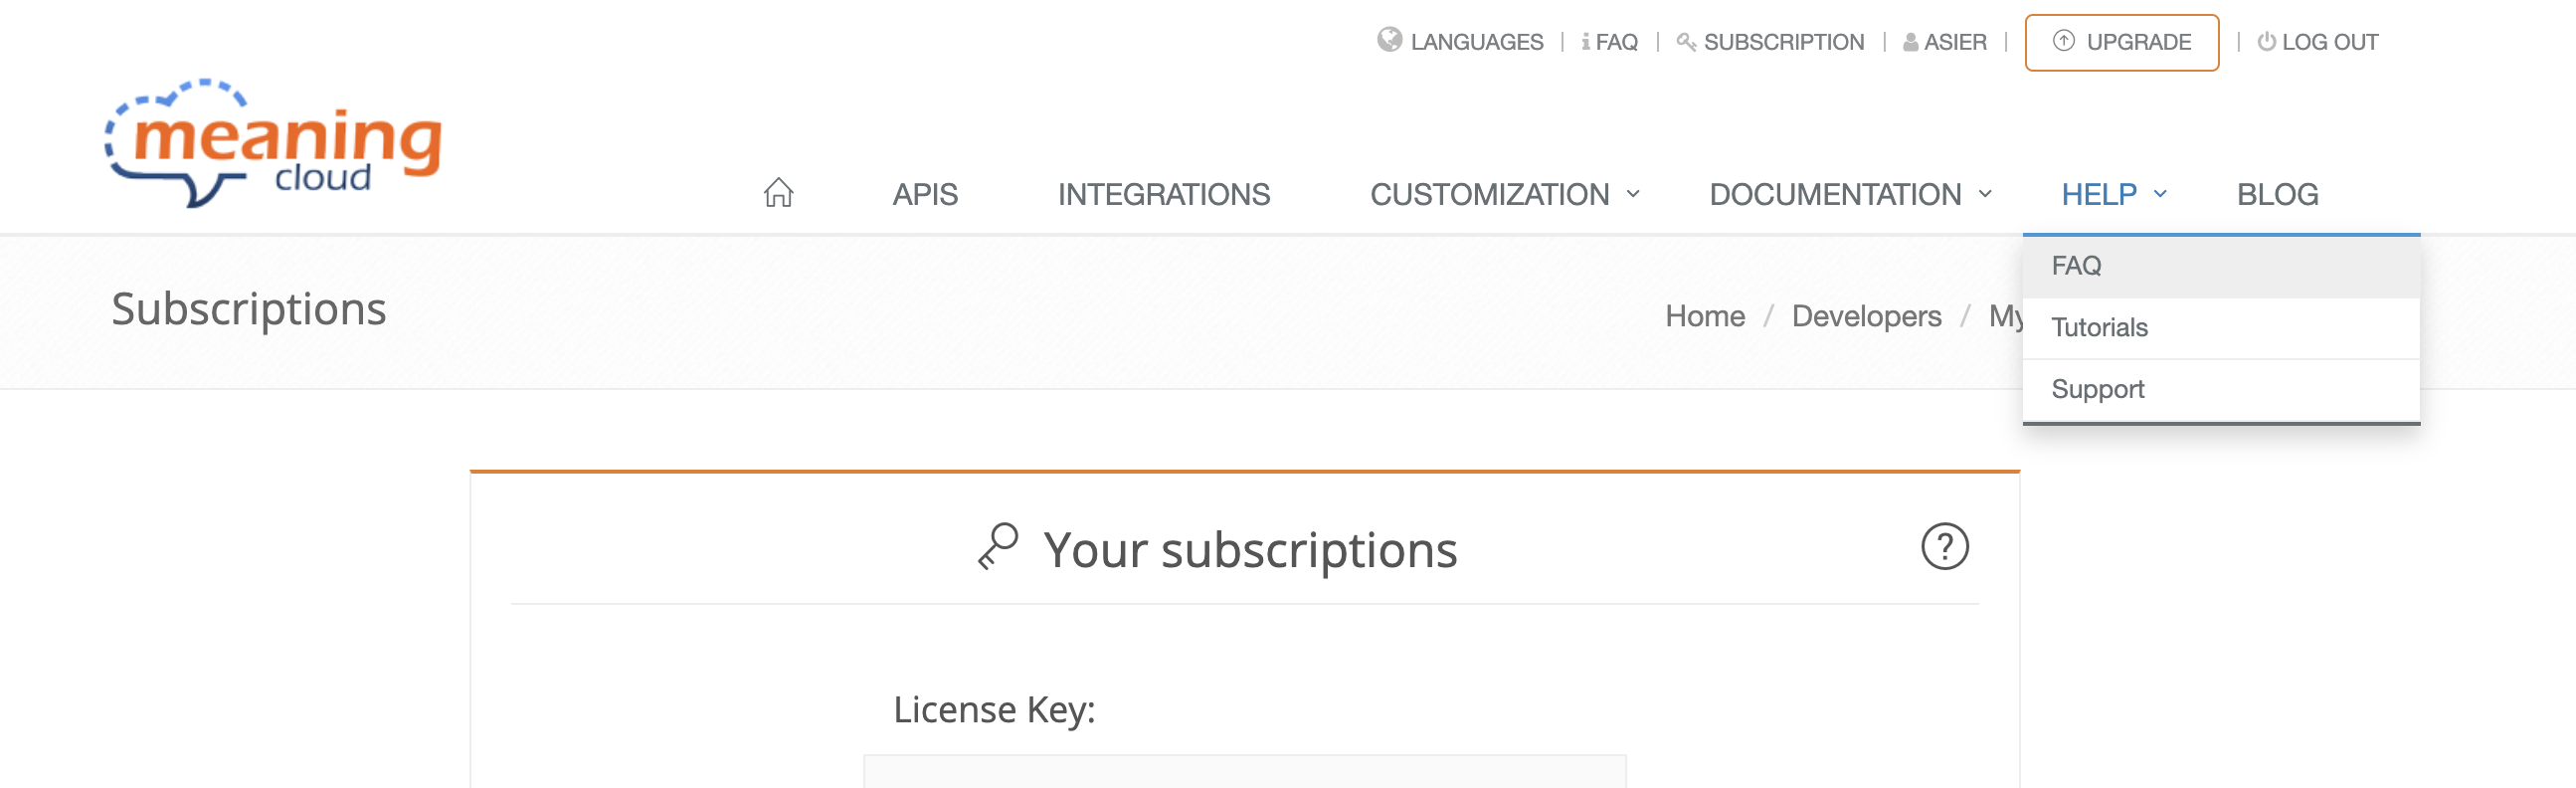
Task: Click the MeaningCloud logo
Action: [x=273, y=142]
